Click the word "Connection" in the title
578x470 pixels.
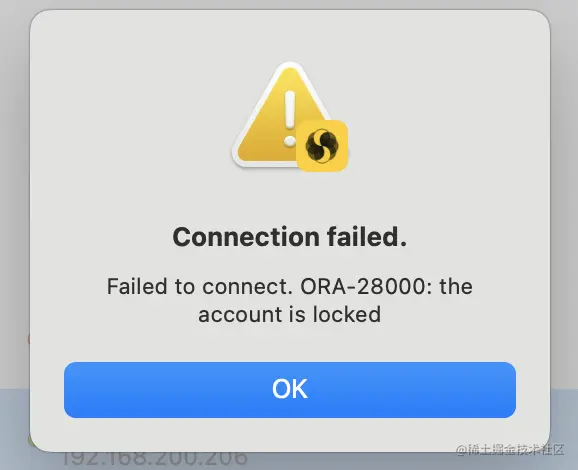point(246,237)
